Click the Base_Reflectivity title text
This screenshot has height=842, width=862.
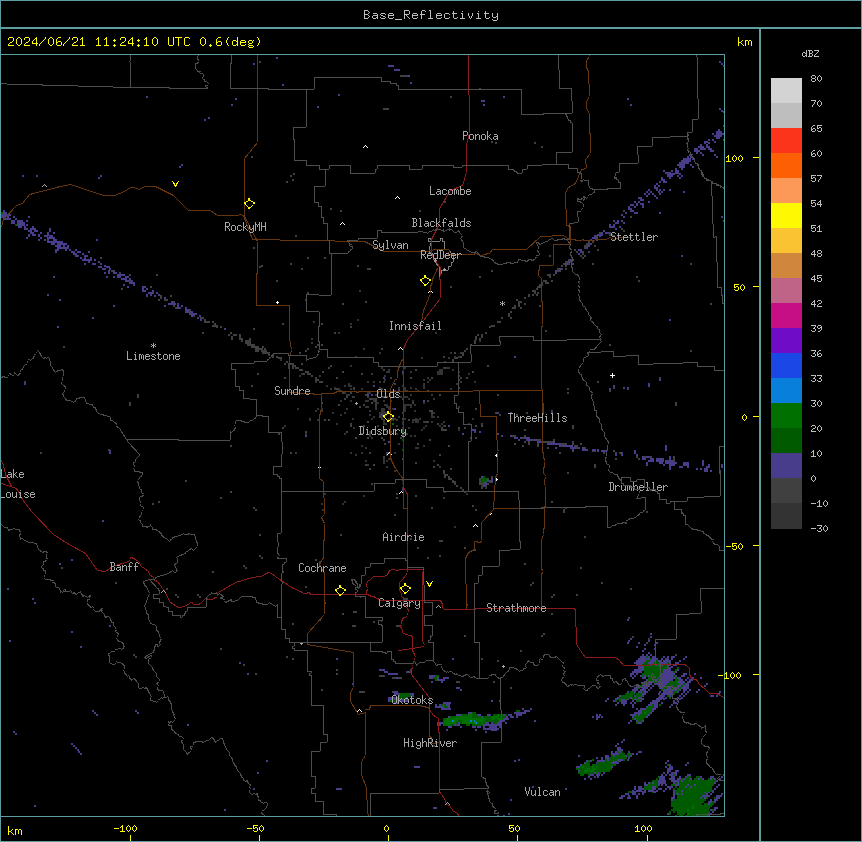point(431,15)
